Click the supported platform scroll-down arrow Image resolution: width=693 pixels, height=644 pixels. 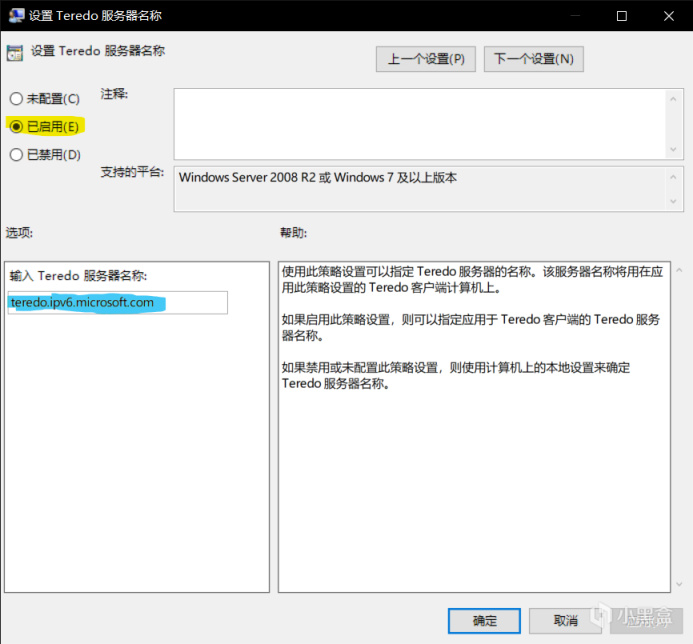673,201
